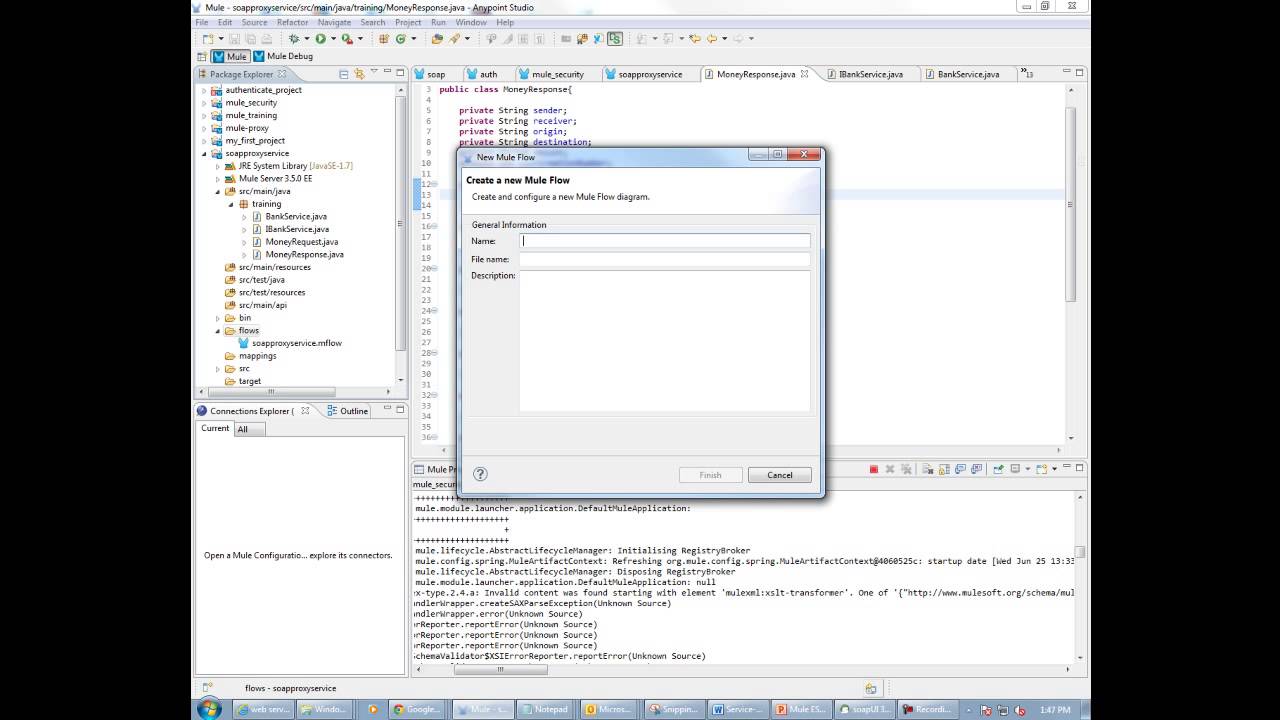Collapse the flows folder node
1280x720 pixels.
click(218, 330)
